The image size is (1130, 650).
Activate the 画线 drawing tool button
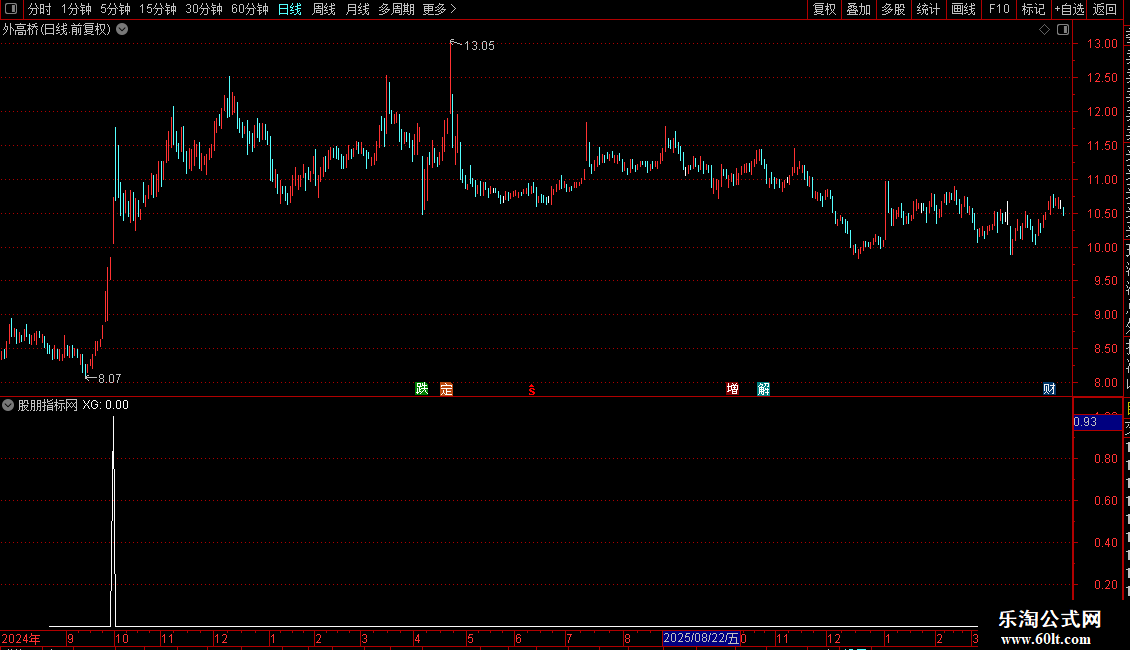point(964,9)
